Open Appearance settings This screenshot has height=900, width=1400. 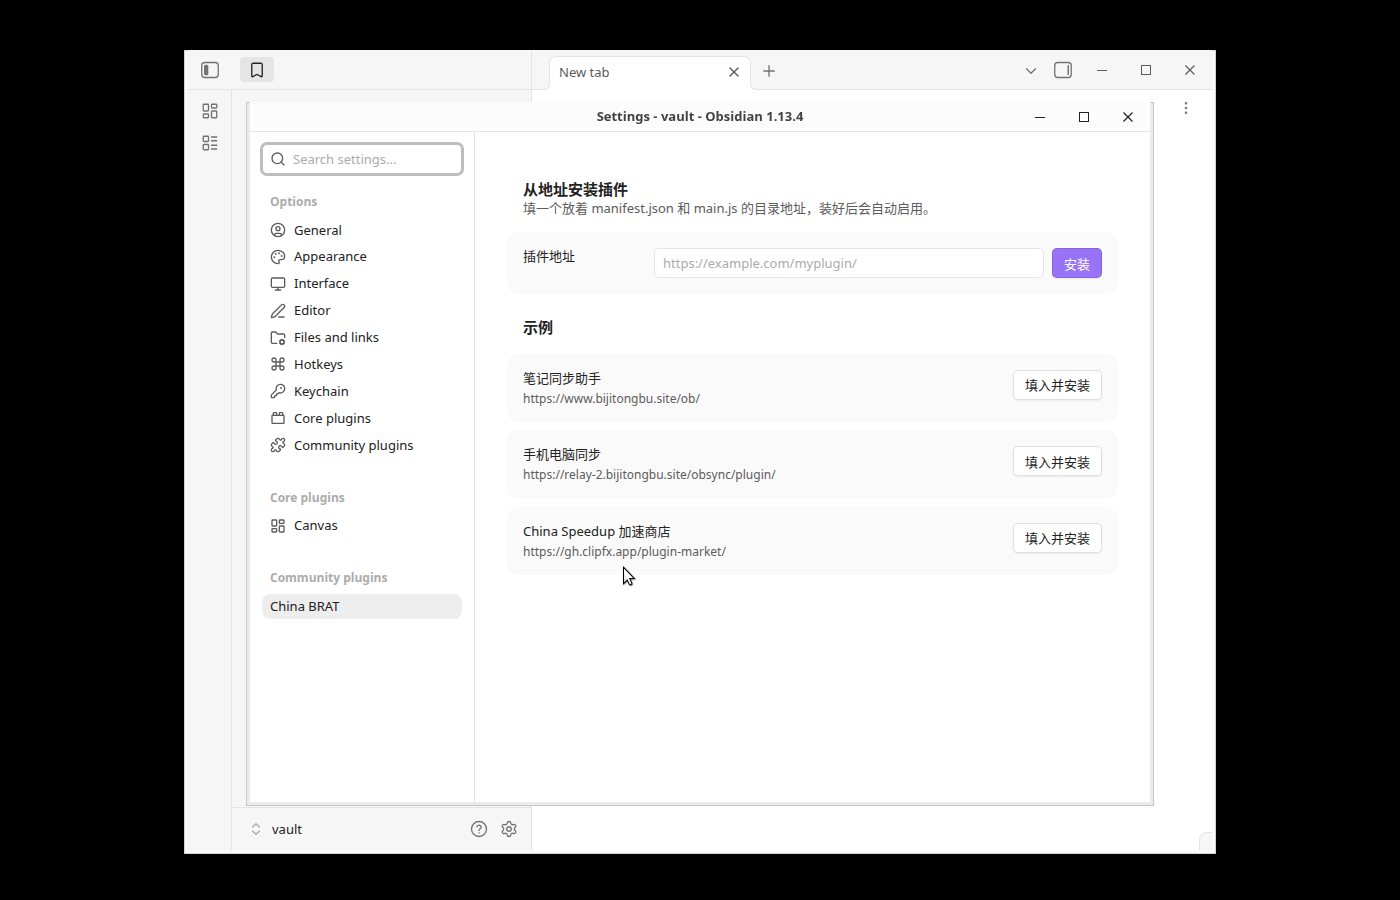[362, 257]
